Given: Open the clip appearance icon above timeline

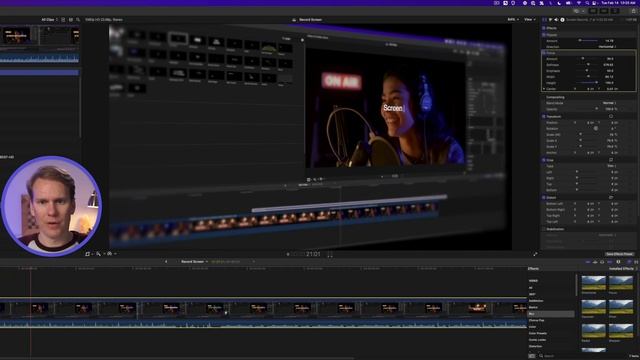Looking at the screenshot, I should pos(618,262).
